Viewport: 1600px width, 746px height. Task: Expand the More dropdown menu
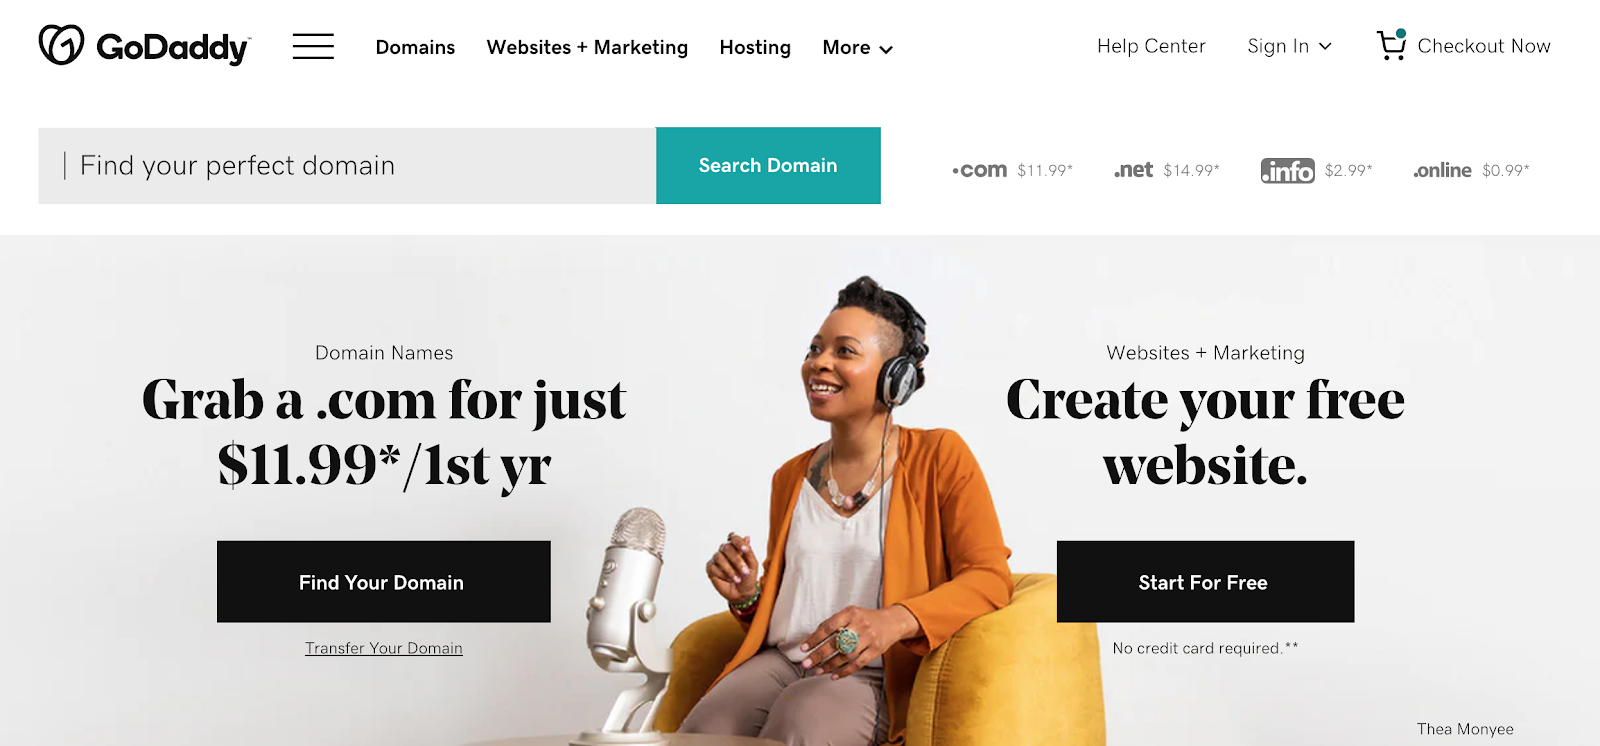point(857,47)
